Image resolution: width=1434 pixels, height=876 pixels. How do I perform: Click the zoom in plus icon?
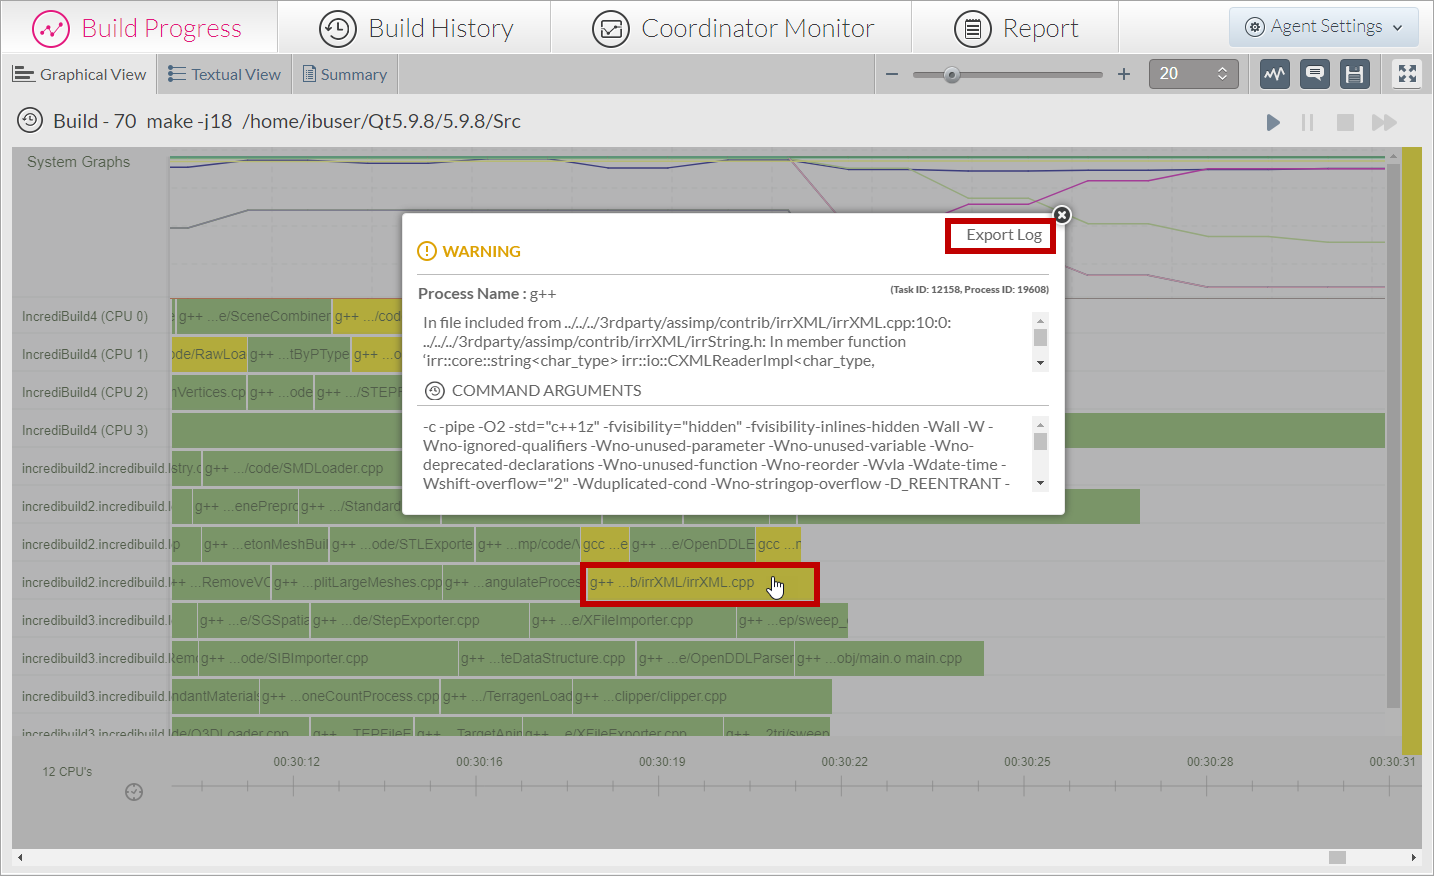[1124, 74]
